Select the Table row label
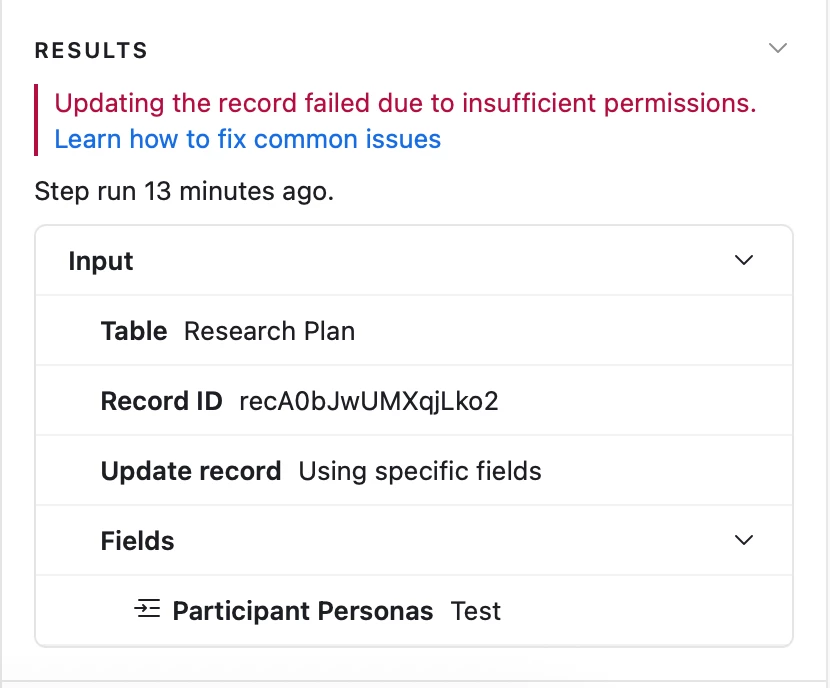 tap(133, 331)
